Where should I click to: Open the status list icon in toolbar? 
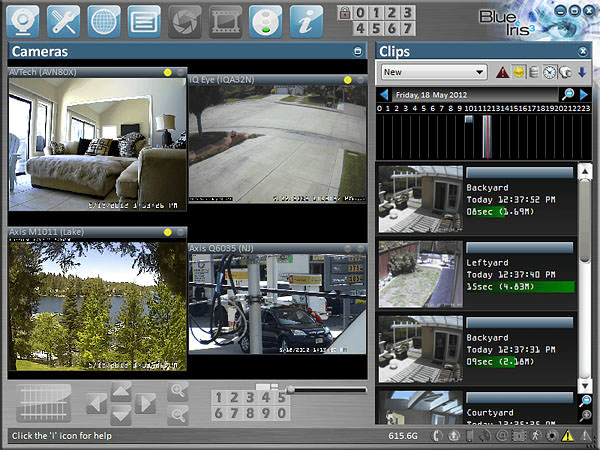coord(145,20)
